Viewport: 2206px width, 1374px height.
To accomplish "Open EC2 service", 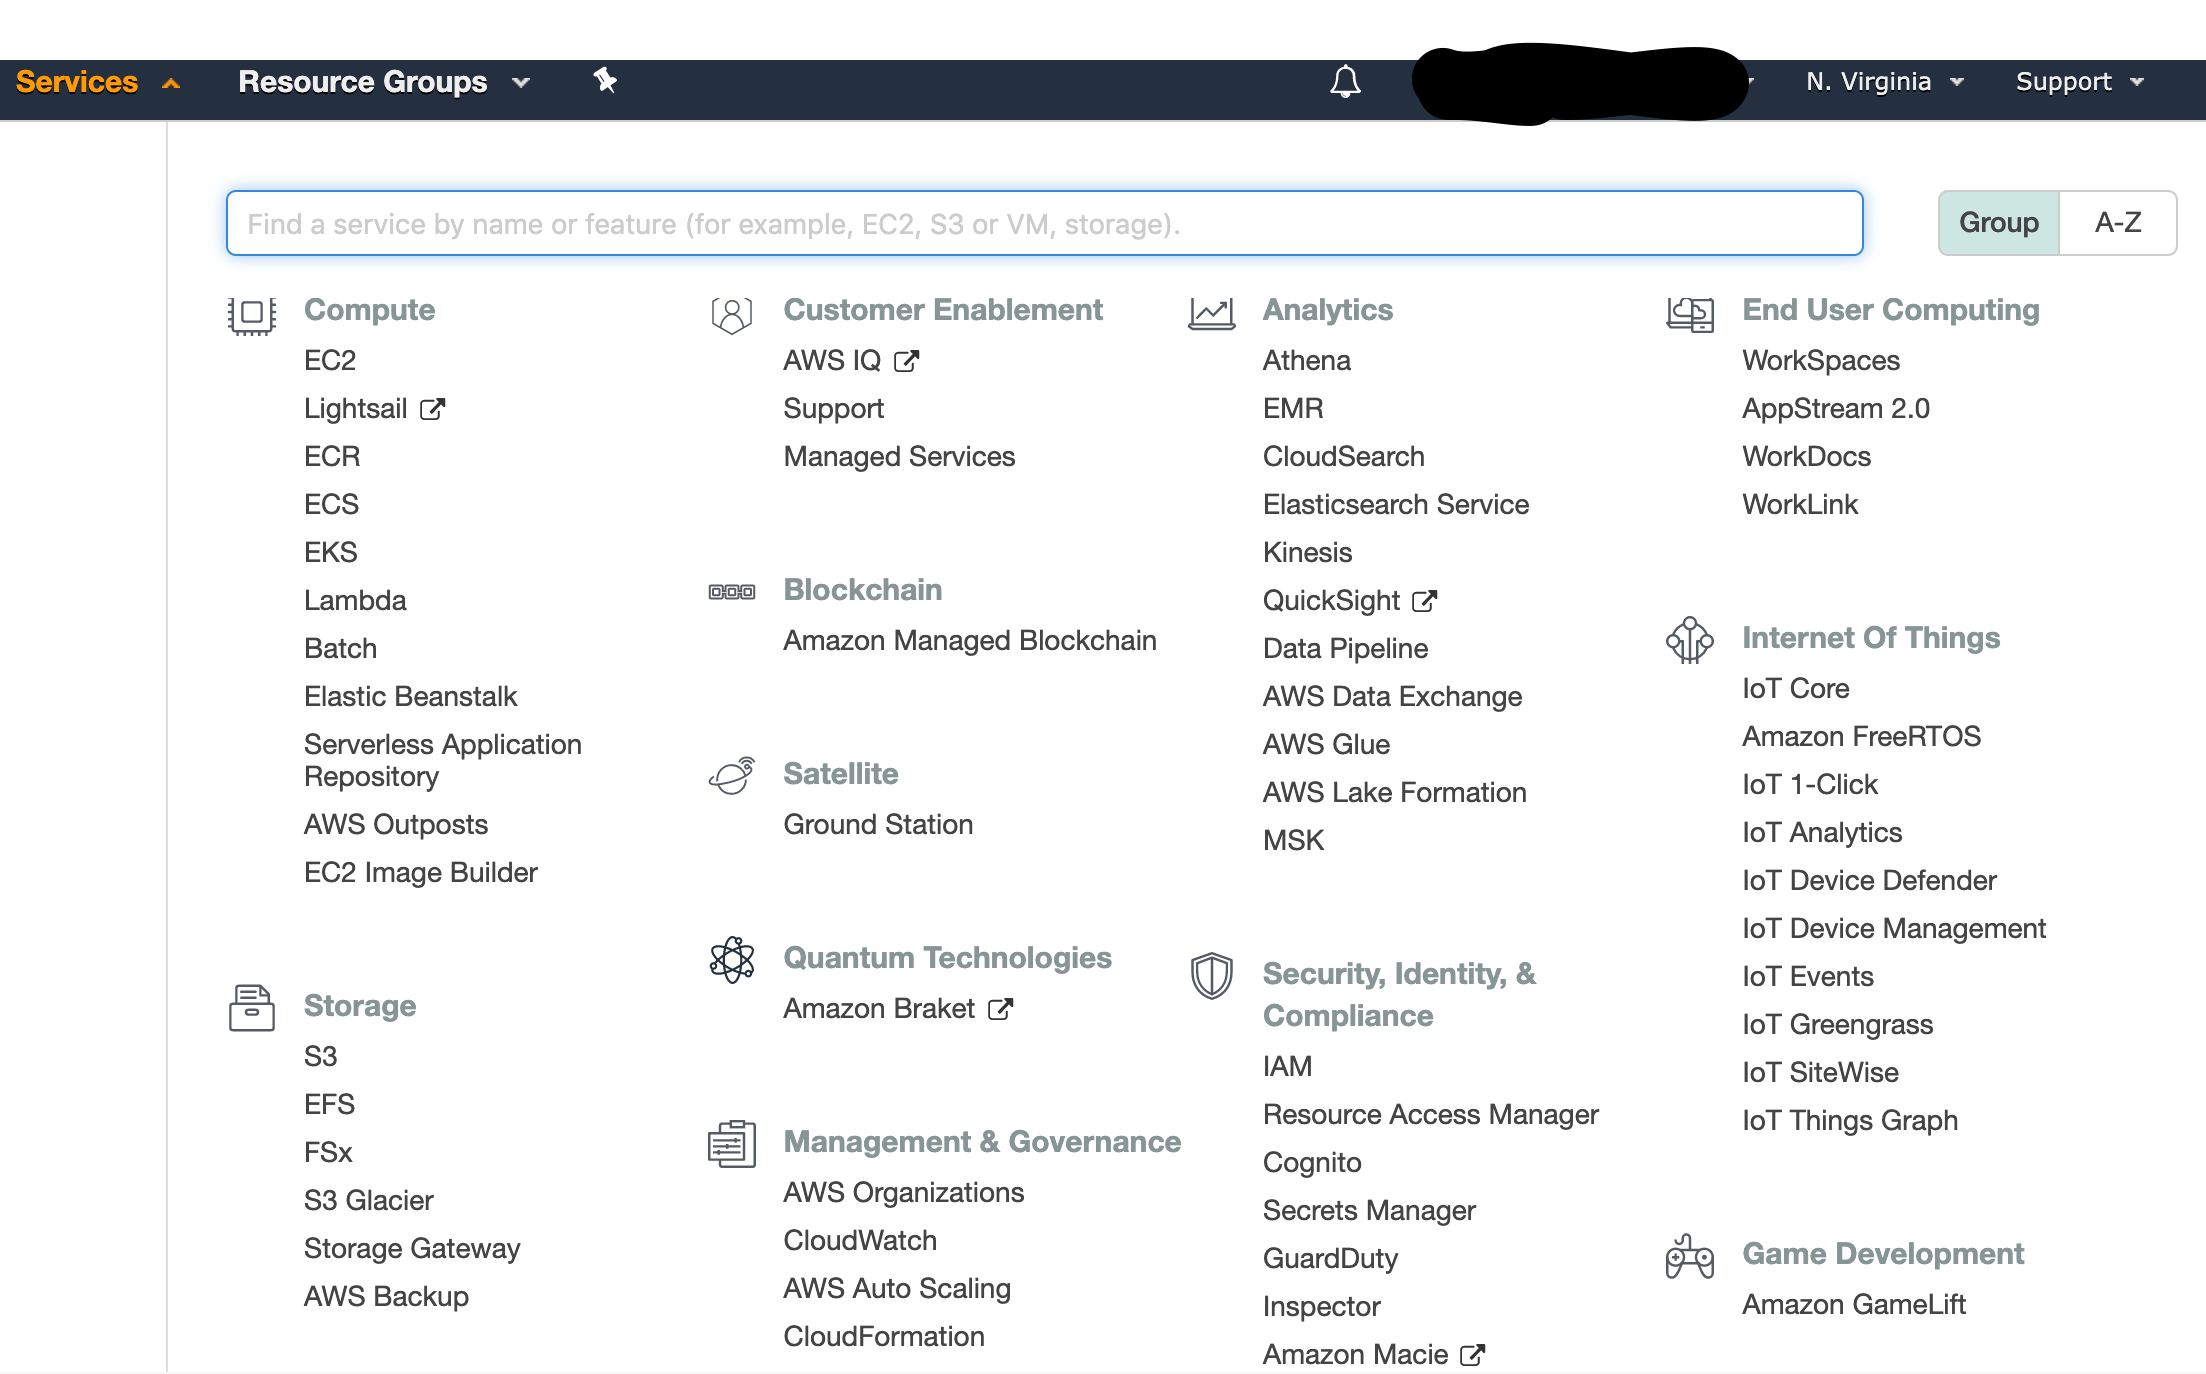I will (x=330, y=360).
